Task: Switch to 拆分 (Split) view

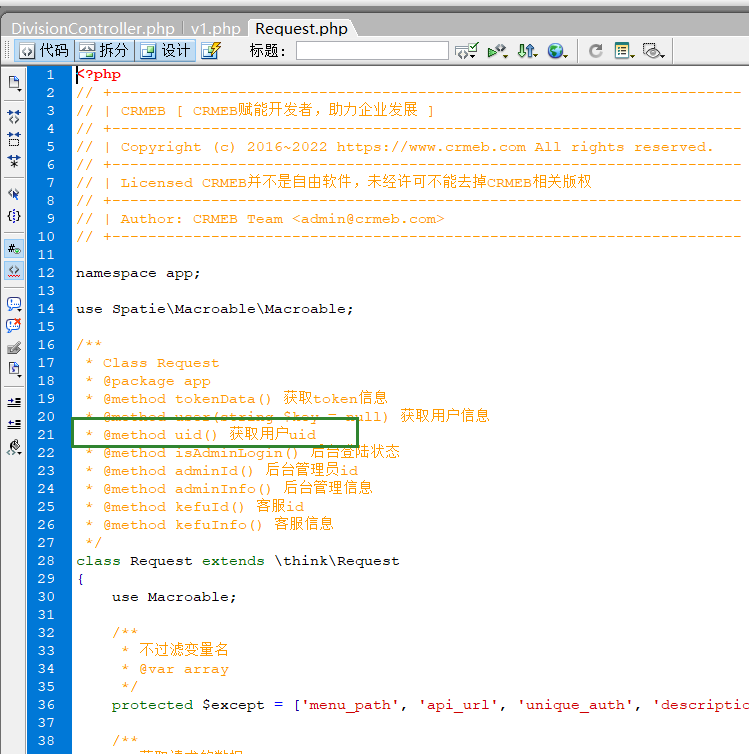Action: coord(104,50)
